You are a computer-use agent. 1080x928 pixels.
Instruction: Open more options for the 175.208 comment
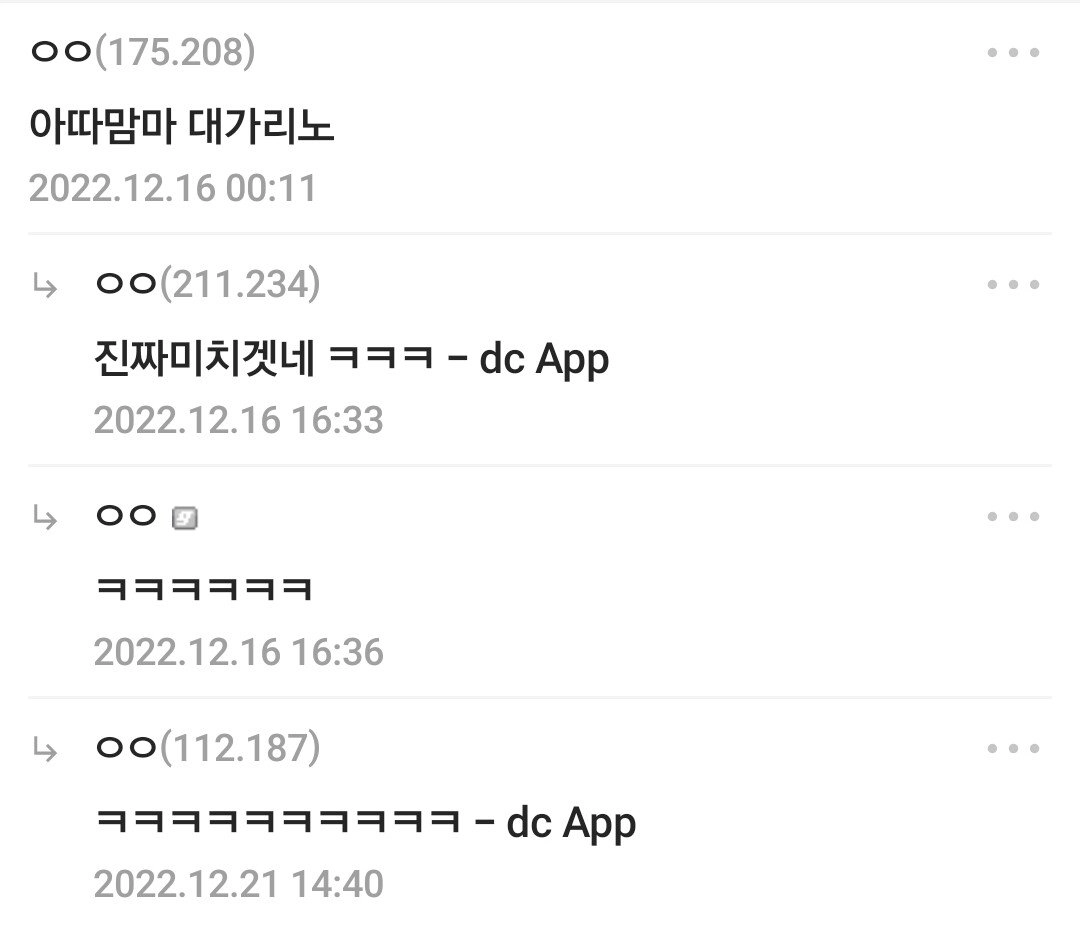click(x=1013, y=52)
